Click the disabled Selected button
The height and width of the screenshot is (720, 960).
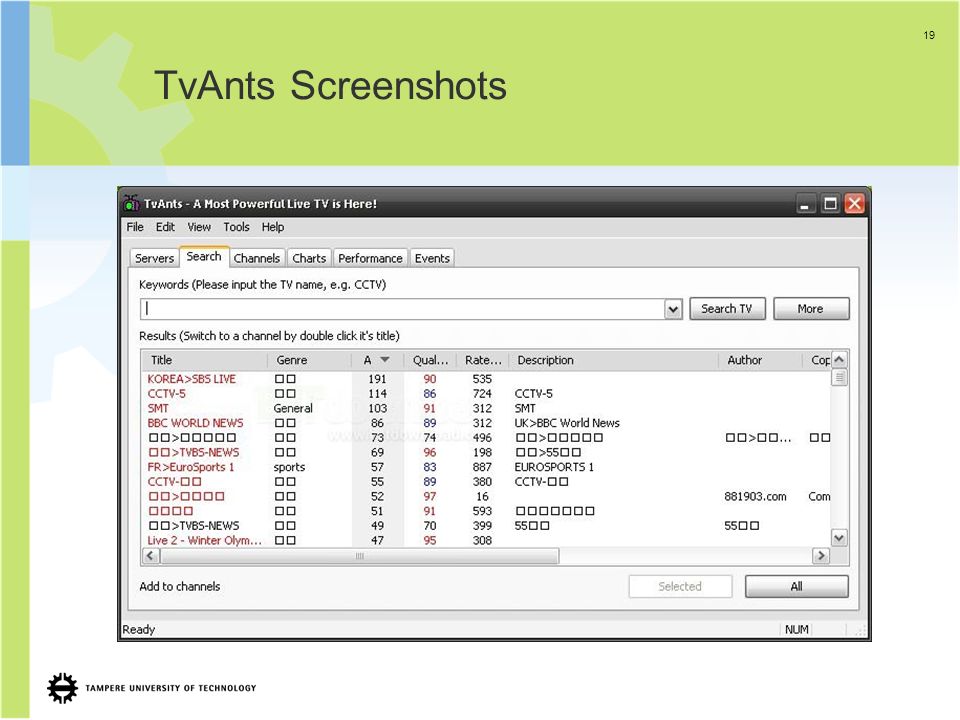(680, 587)
